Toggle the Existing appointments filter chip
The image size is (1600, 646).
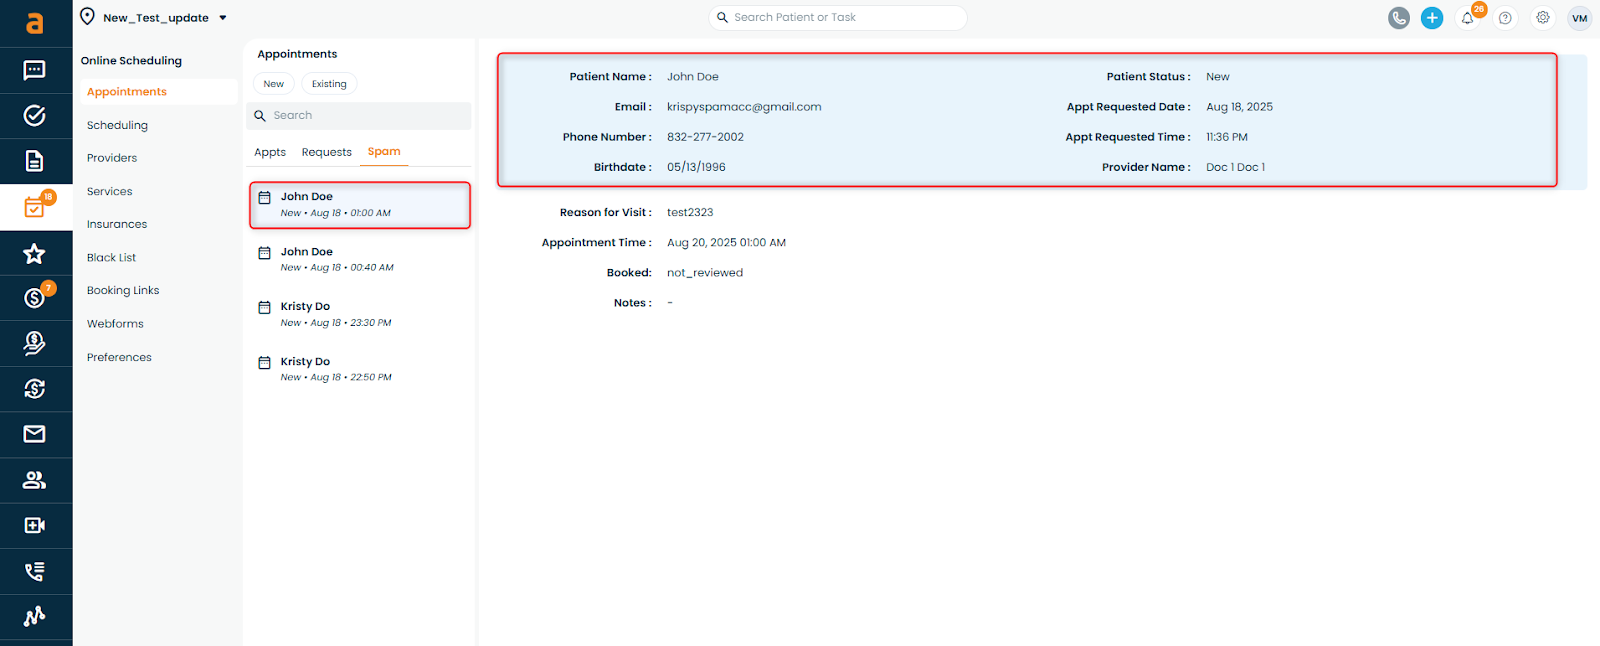[329, 84]
